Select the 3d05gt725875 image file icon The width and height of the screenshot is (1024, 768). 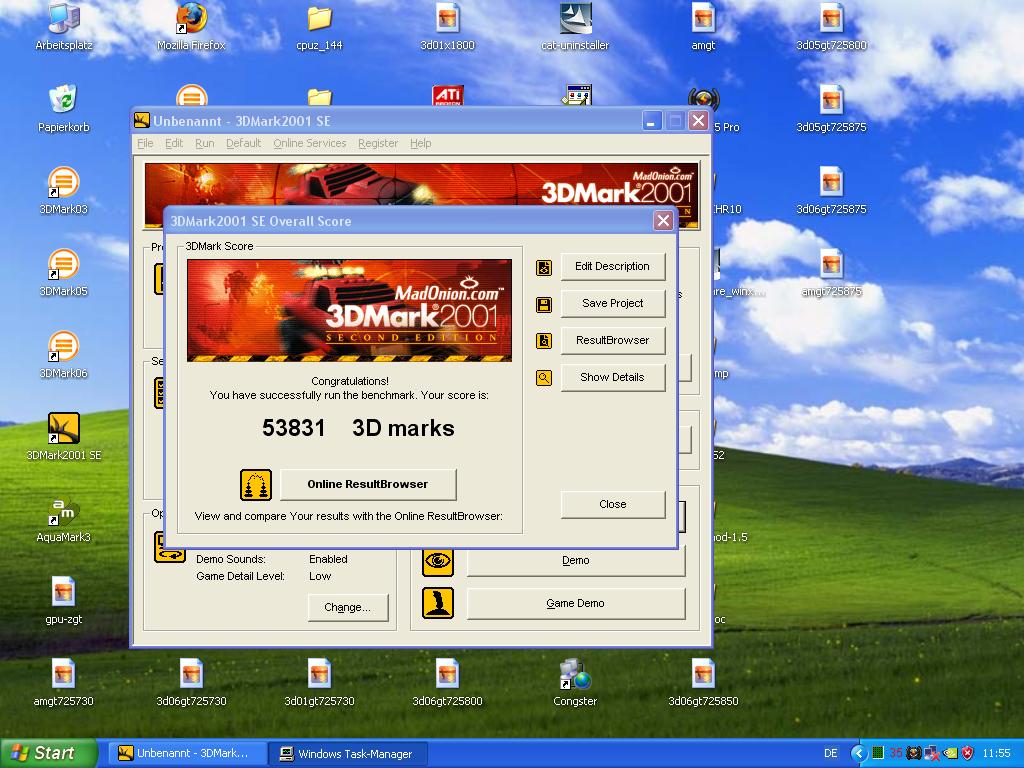tap(831, 108)
